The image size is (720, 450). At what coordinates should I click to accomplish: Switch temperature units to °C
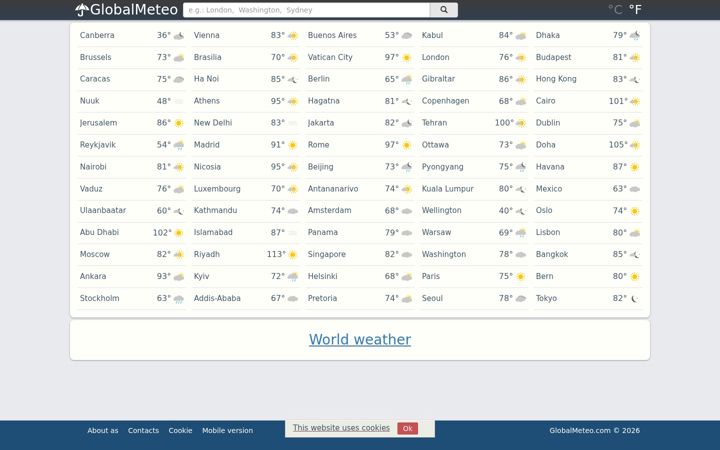tap(615, 10)
